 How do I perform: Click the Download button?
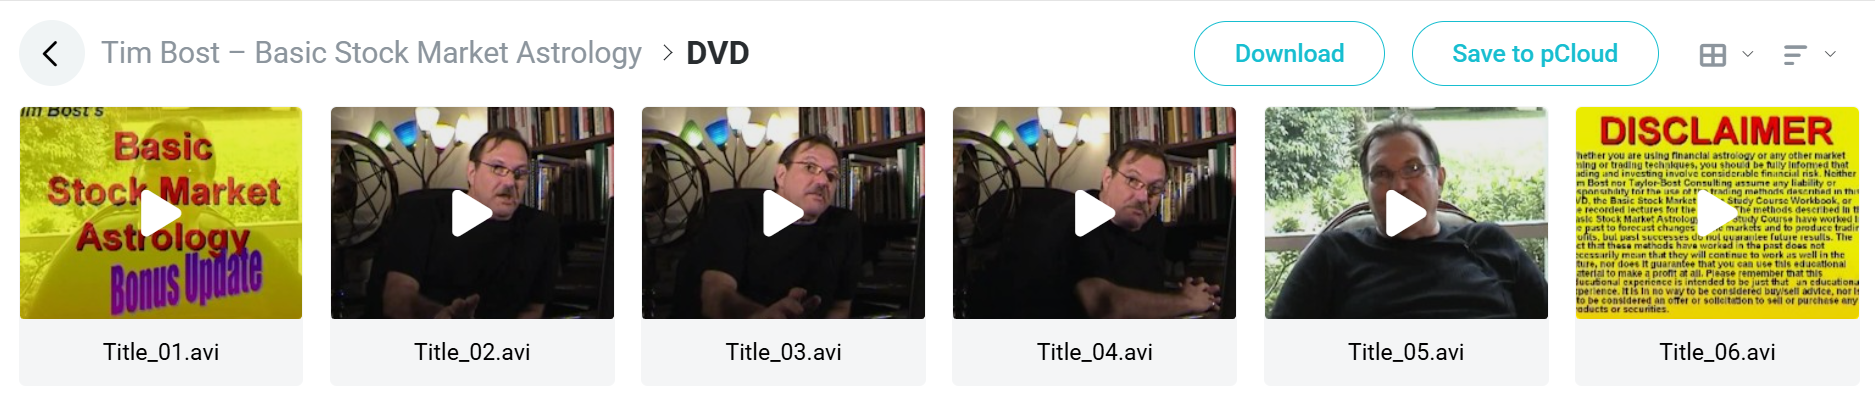[x=1289, y=53]
